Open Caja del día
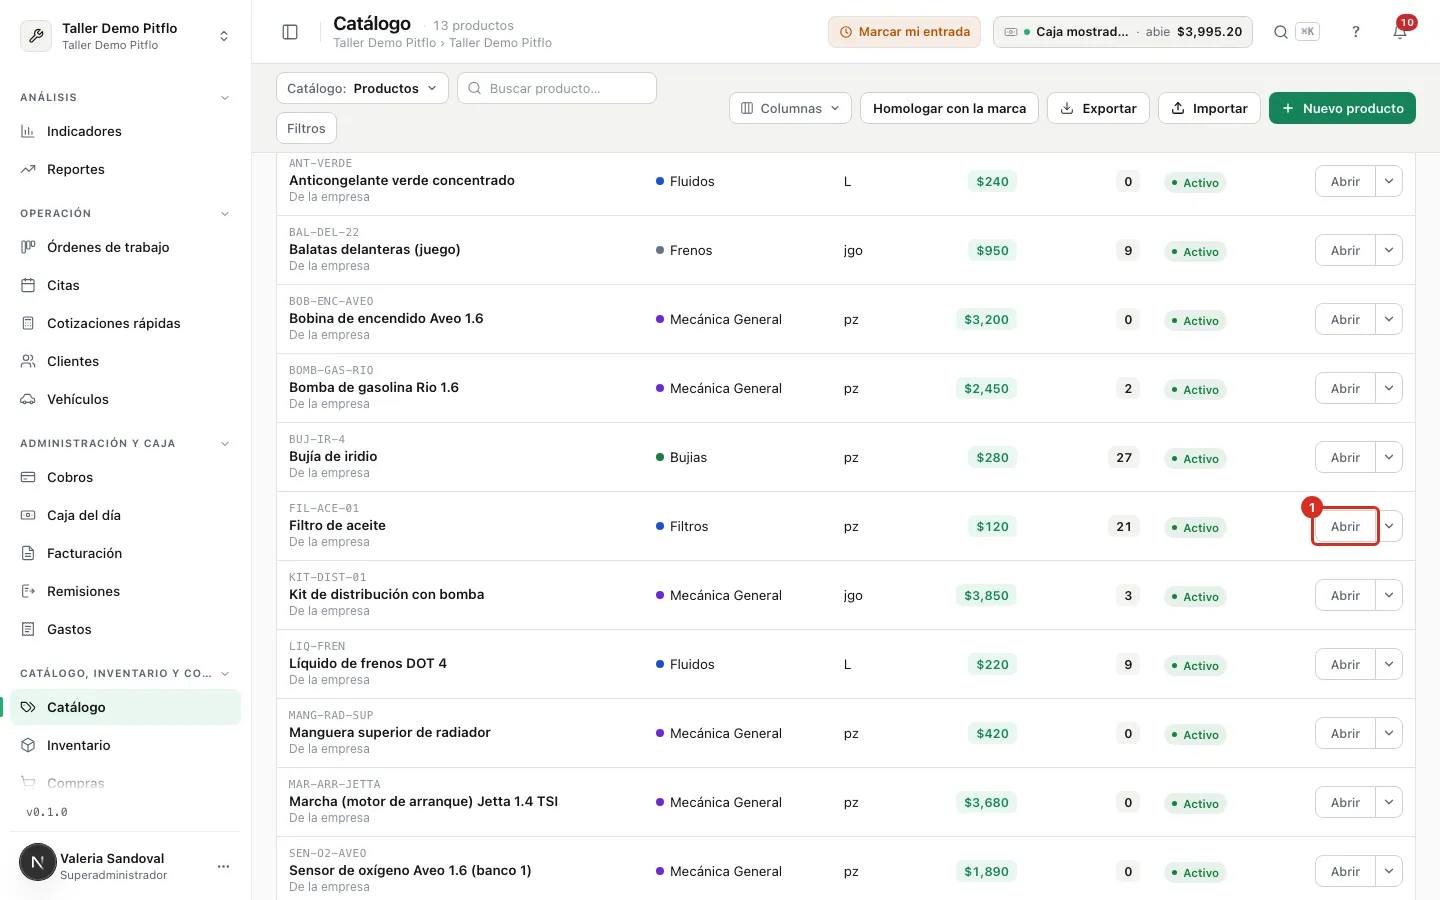Image resolution: width=1440 pixels, height=900 pixels. [125, 515]
